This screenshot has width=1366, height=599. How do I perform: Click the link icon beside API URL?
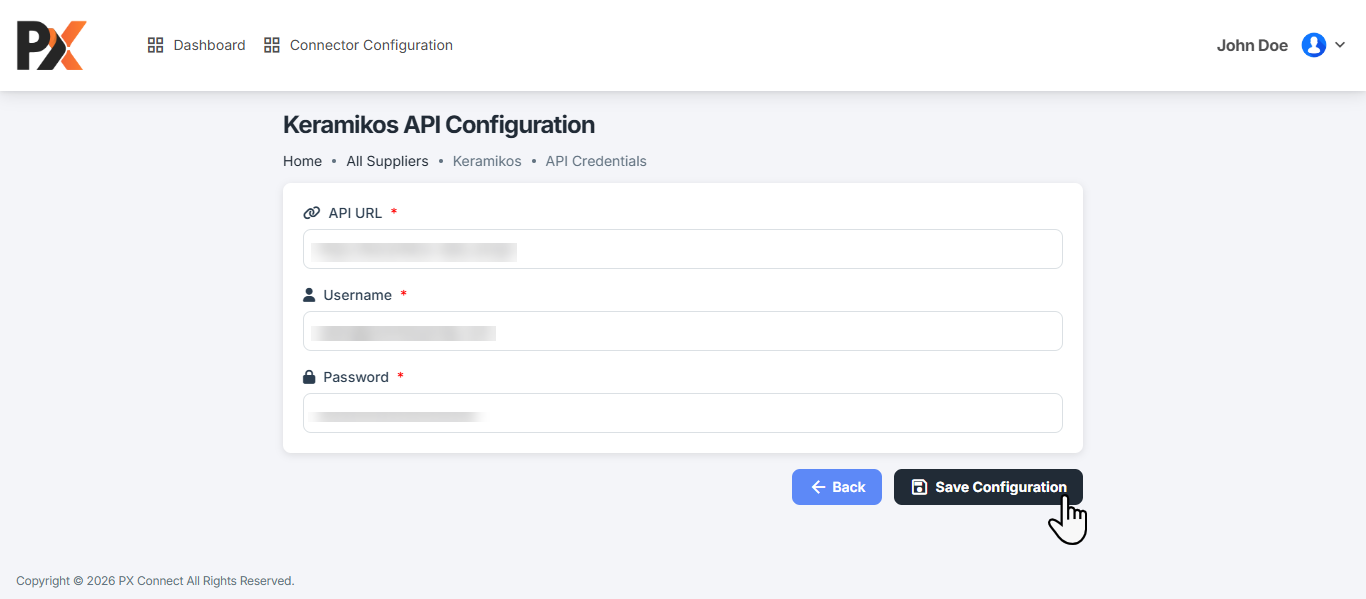click(x=311, y=213)
